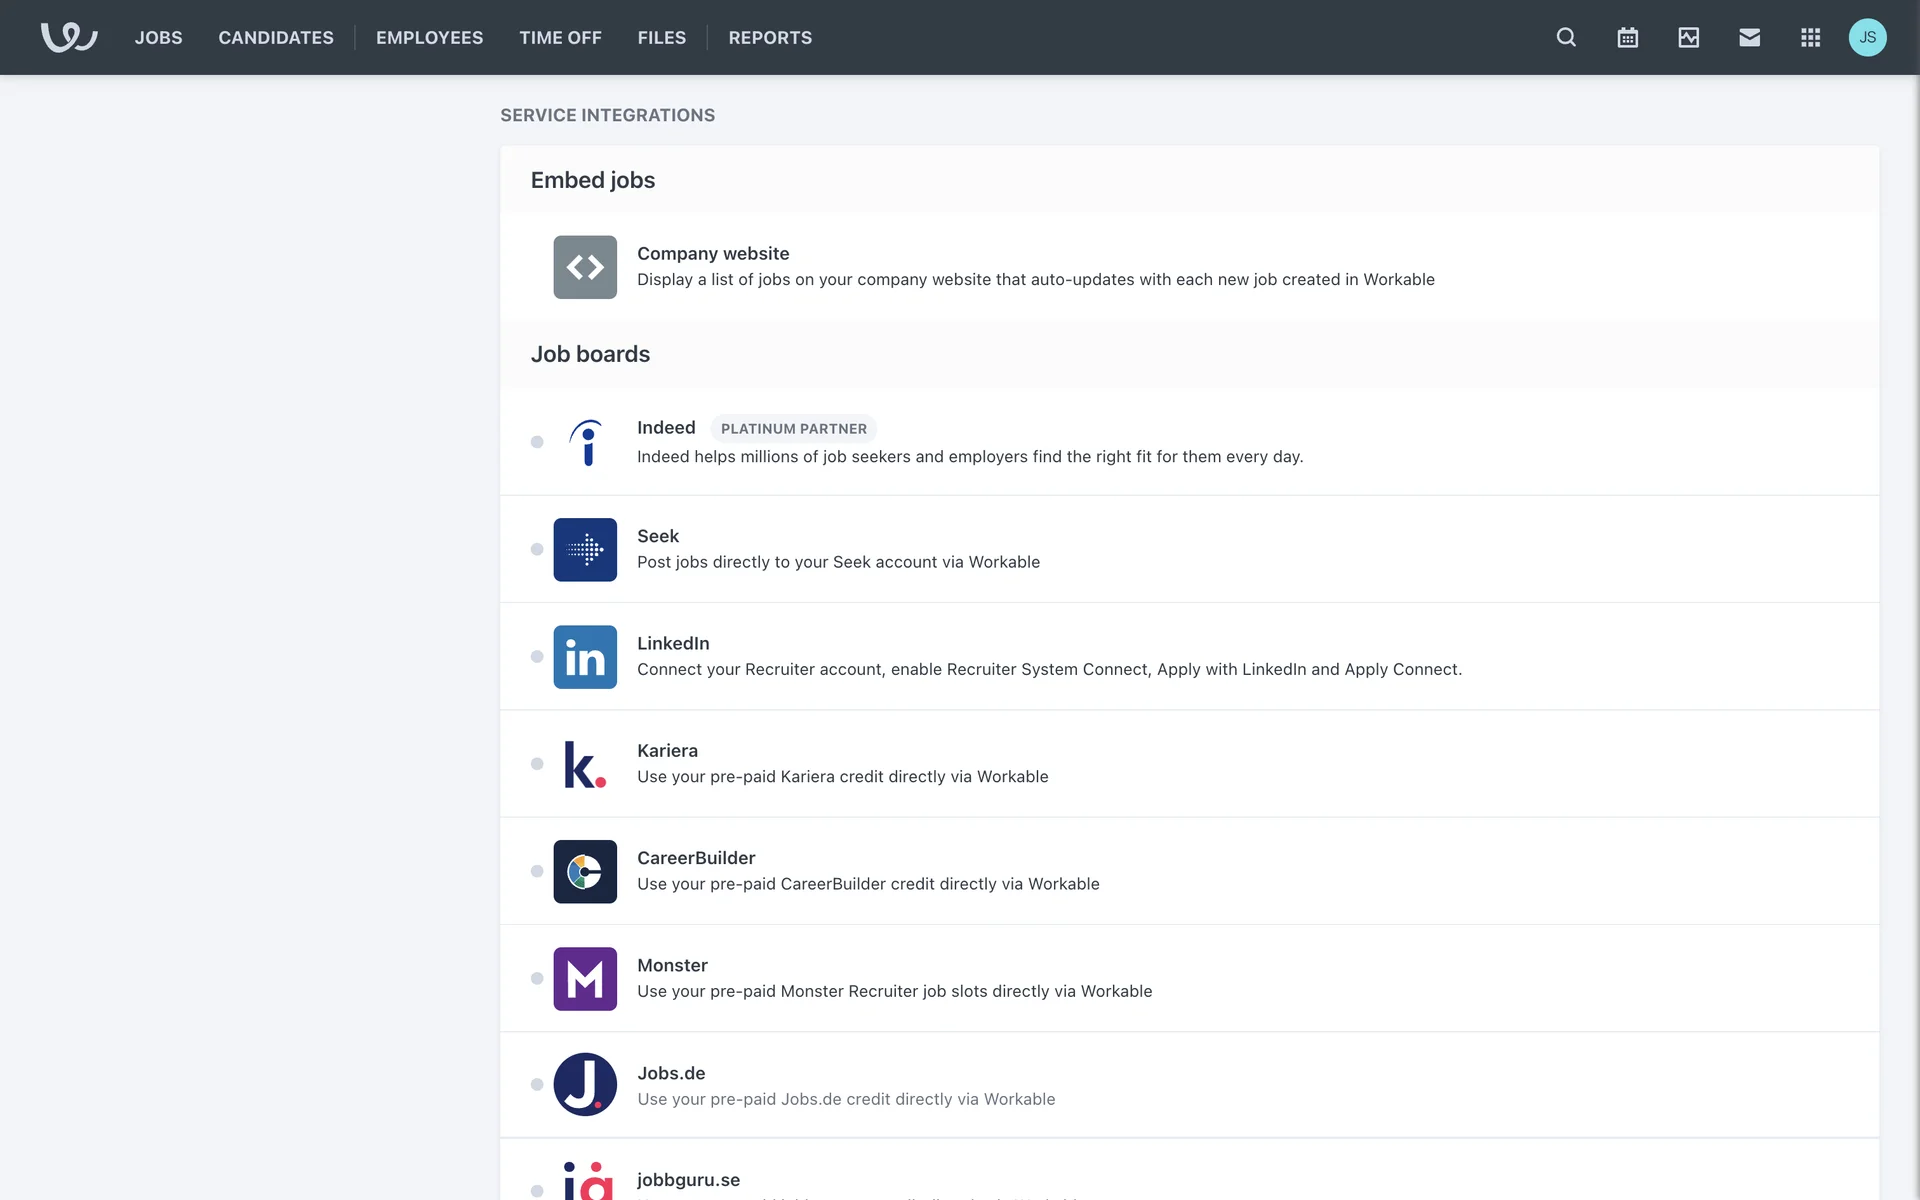This screenshot has width=1920, height=1200.
Task: Click the CareerBuilder logo icon
Action: point(585,872)
